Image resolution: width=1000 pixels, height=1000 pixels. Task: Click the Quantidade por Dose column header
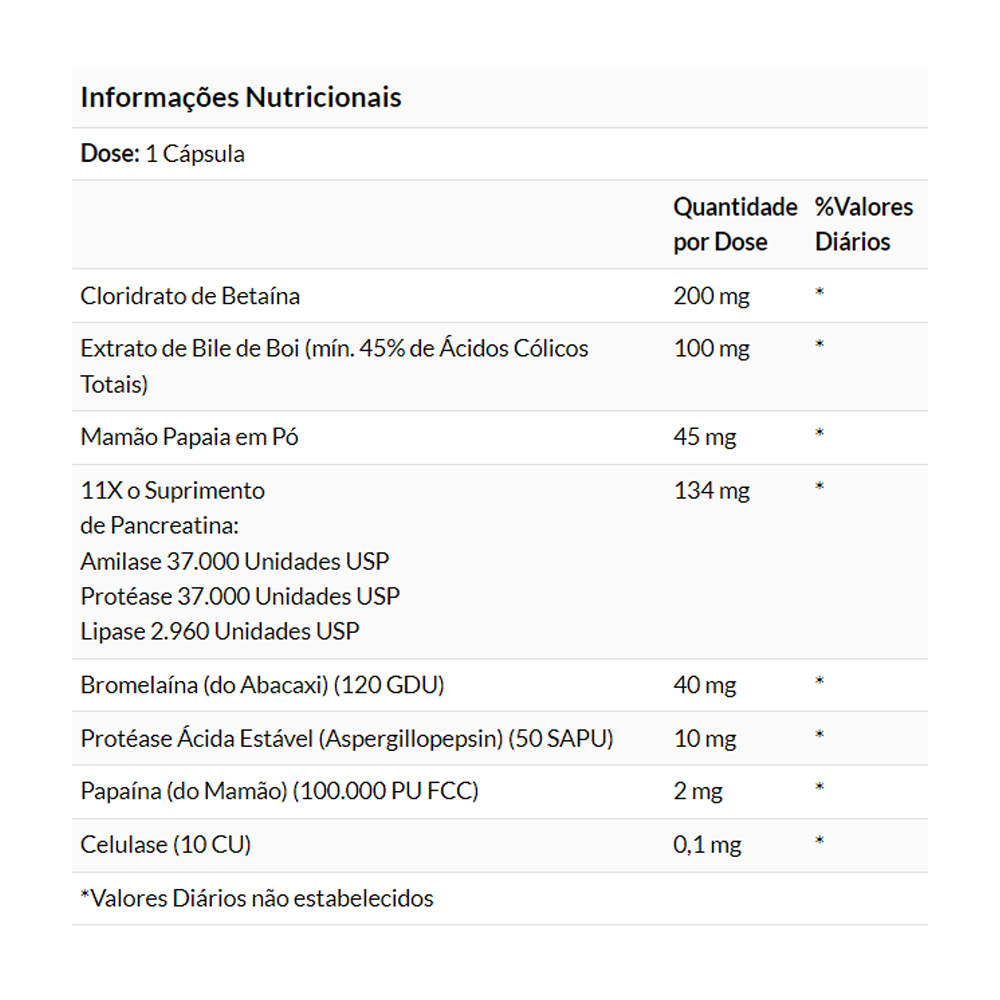pyautogui.click(x=735, y=224)
